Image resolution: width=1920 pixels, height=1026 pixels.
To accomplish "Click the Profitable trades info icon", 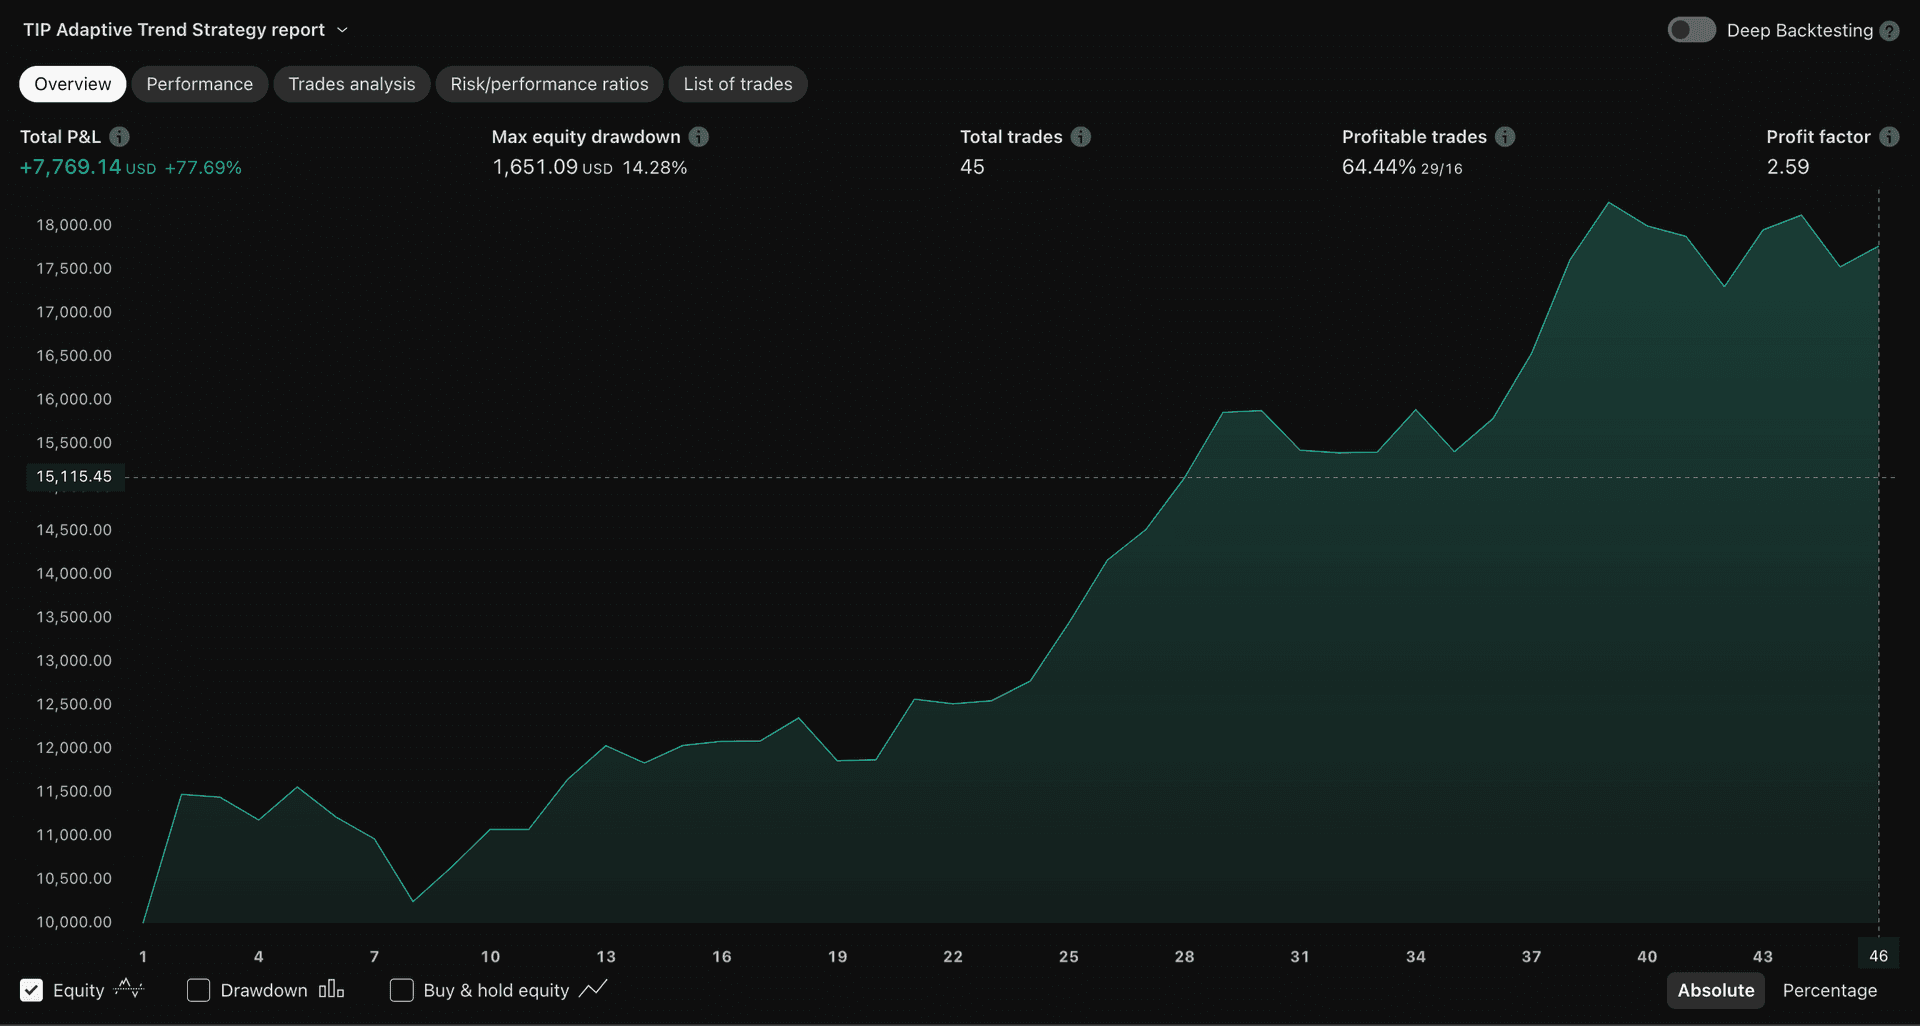I will [x=1507, y=136].
